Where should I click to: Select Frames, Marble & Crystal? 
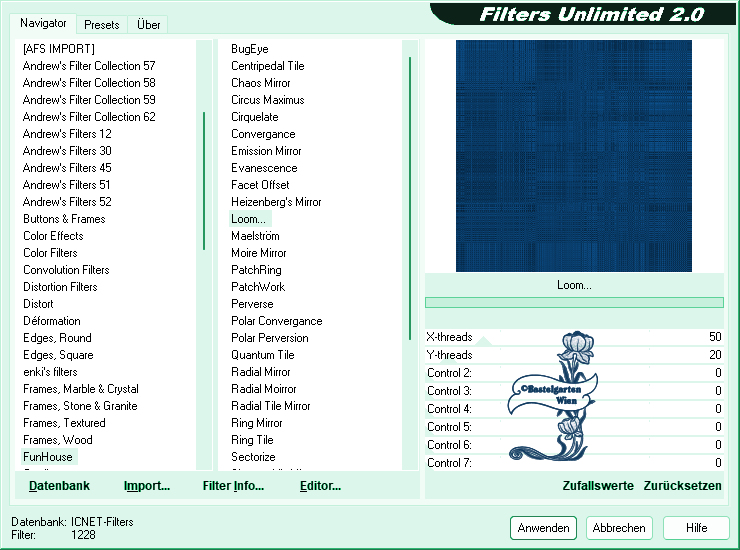pos(81,389)
